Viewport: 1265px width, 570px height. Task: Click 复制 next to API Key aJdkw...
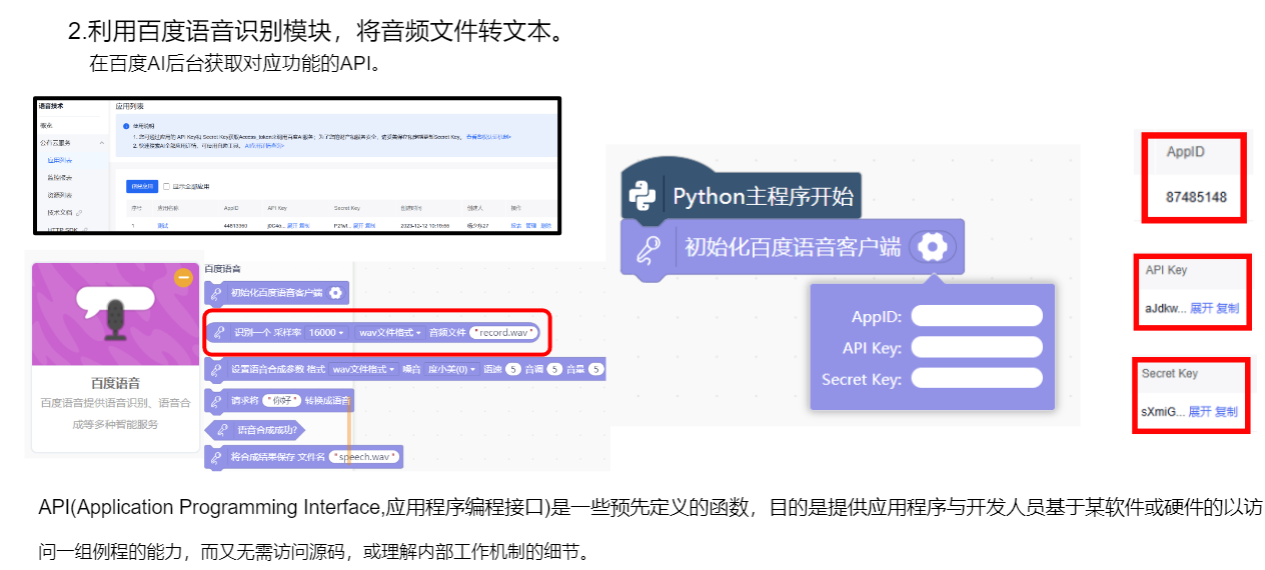point(1227,308)
